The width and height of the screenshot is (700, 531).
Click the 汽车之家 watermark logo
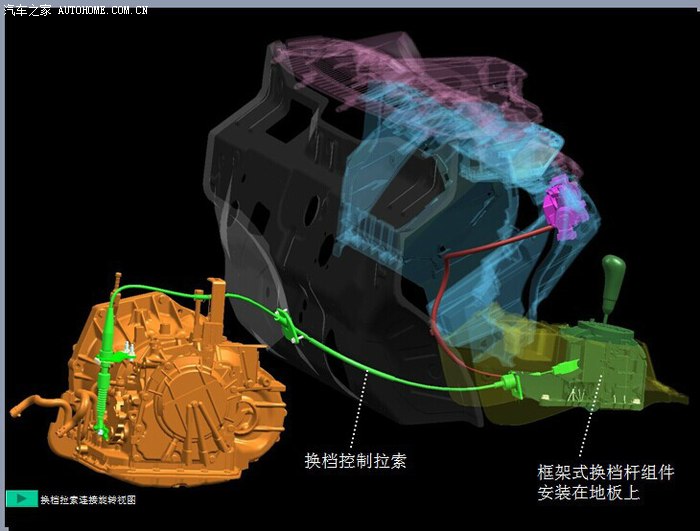tap(25, 9)
